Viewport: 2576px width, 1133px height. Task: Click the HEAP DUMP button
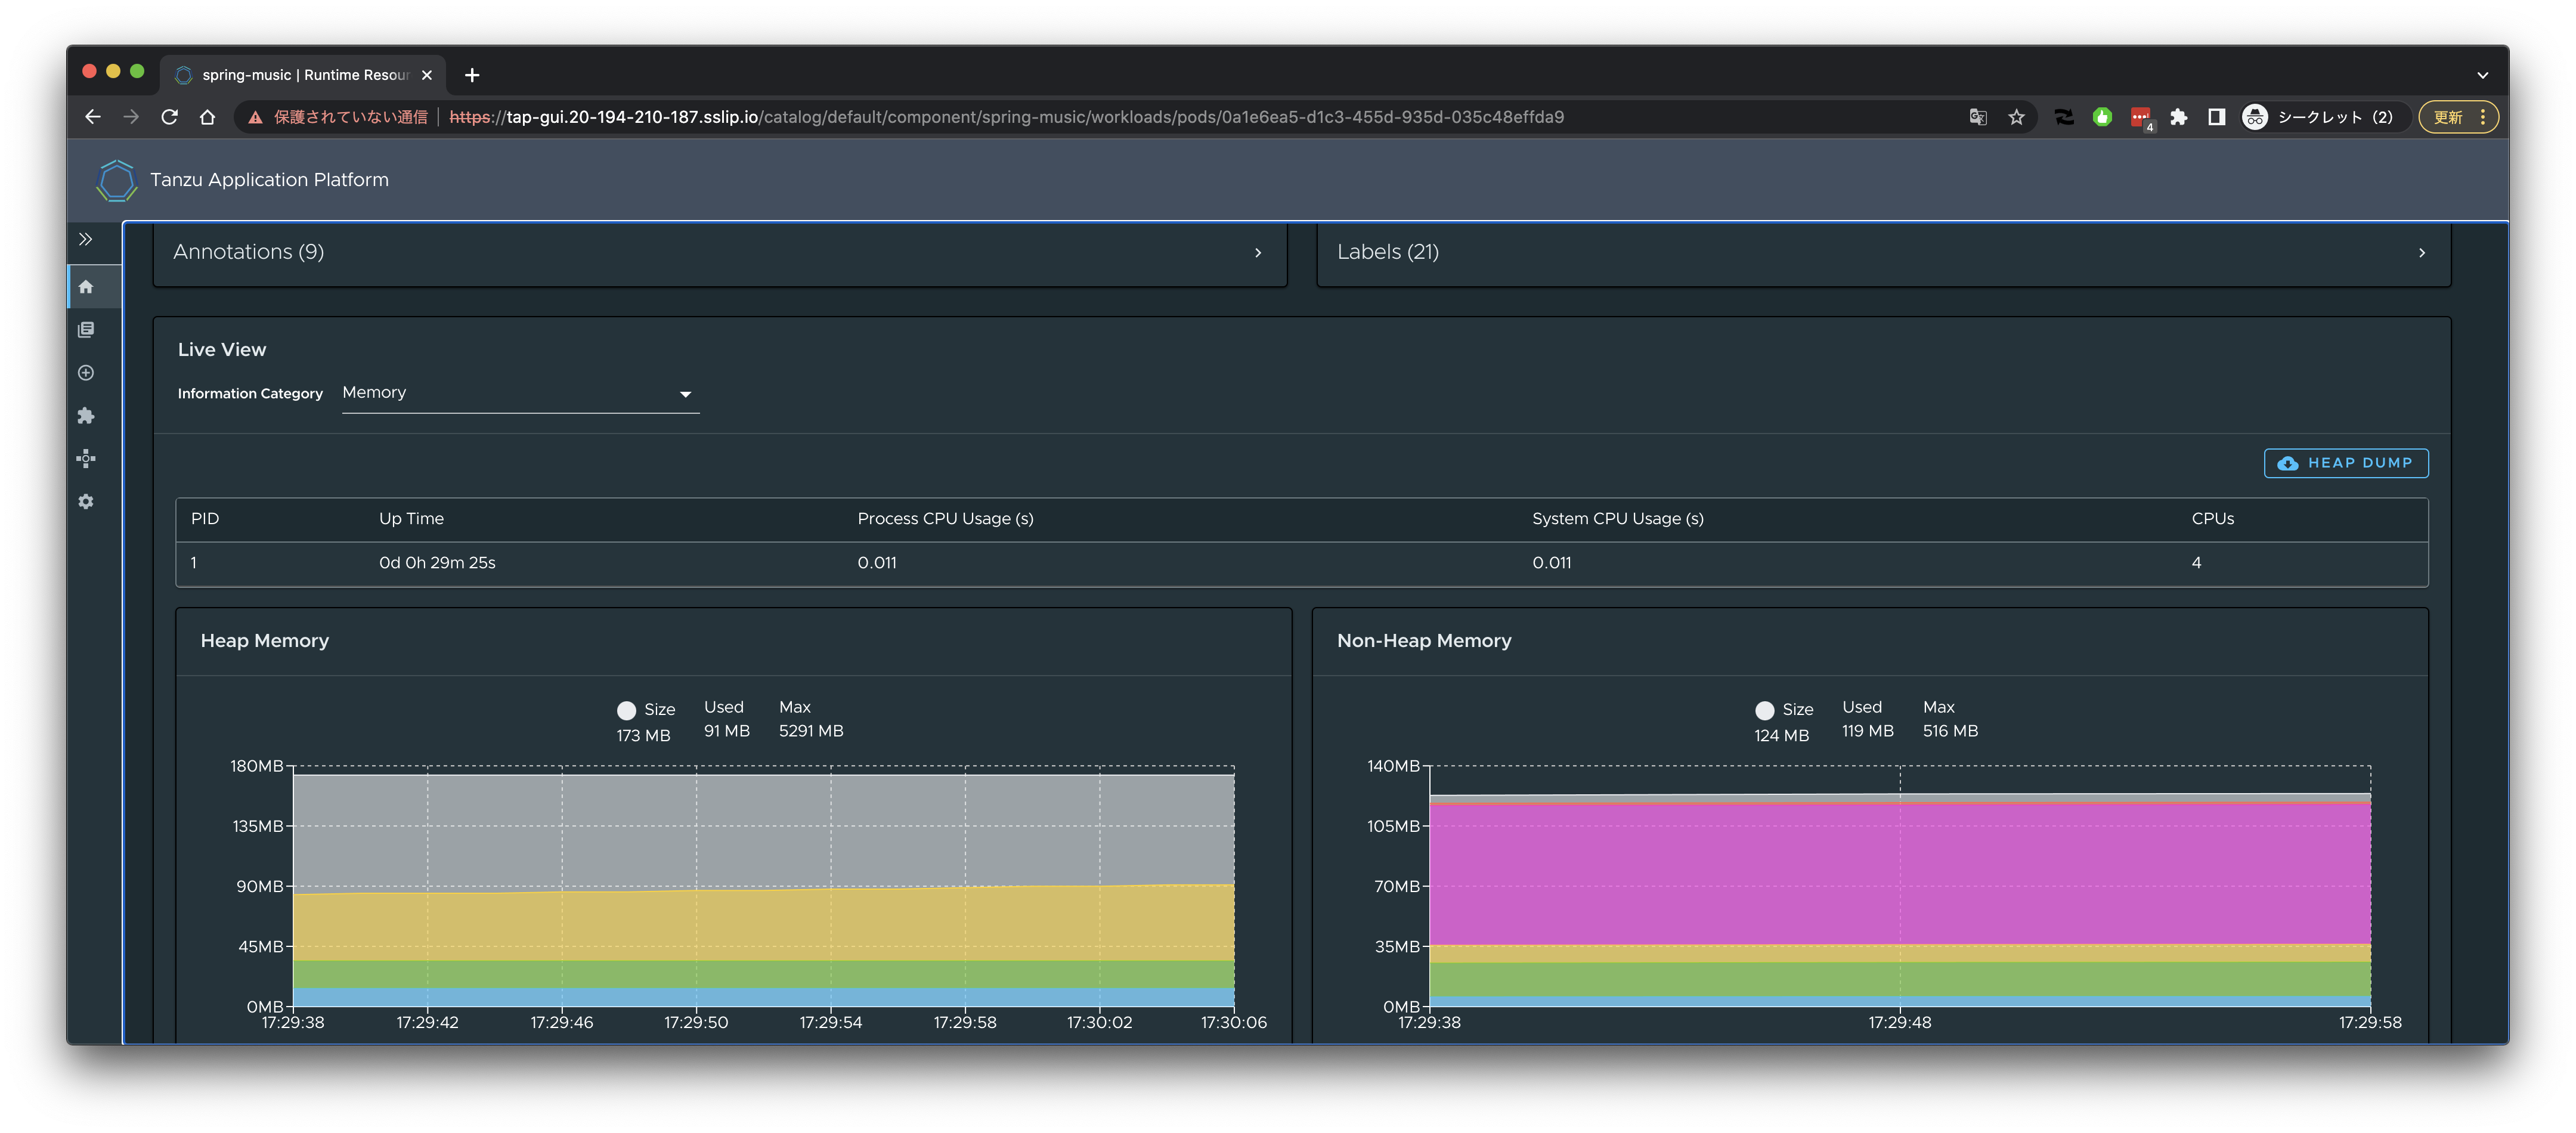[x=2345, y=463]
